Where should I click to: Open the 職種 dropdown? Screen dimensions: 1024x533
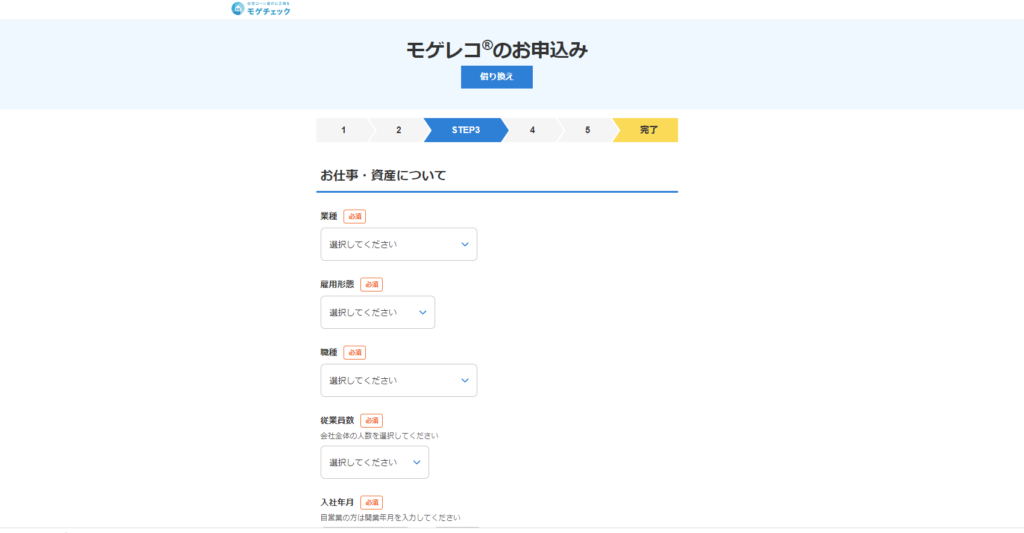[x=398, y=380]
